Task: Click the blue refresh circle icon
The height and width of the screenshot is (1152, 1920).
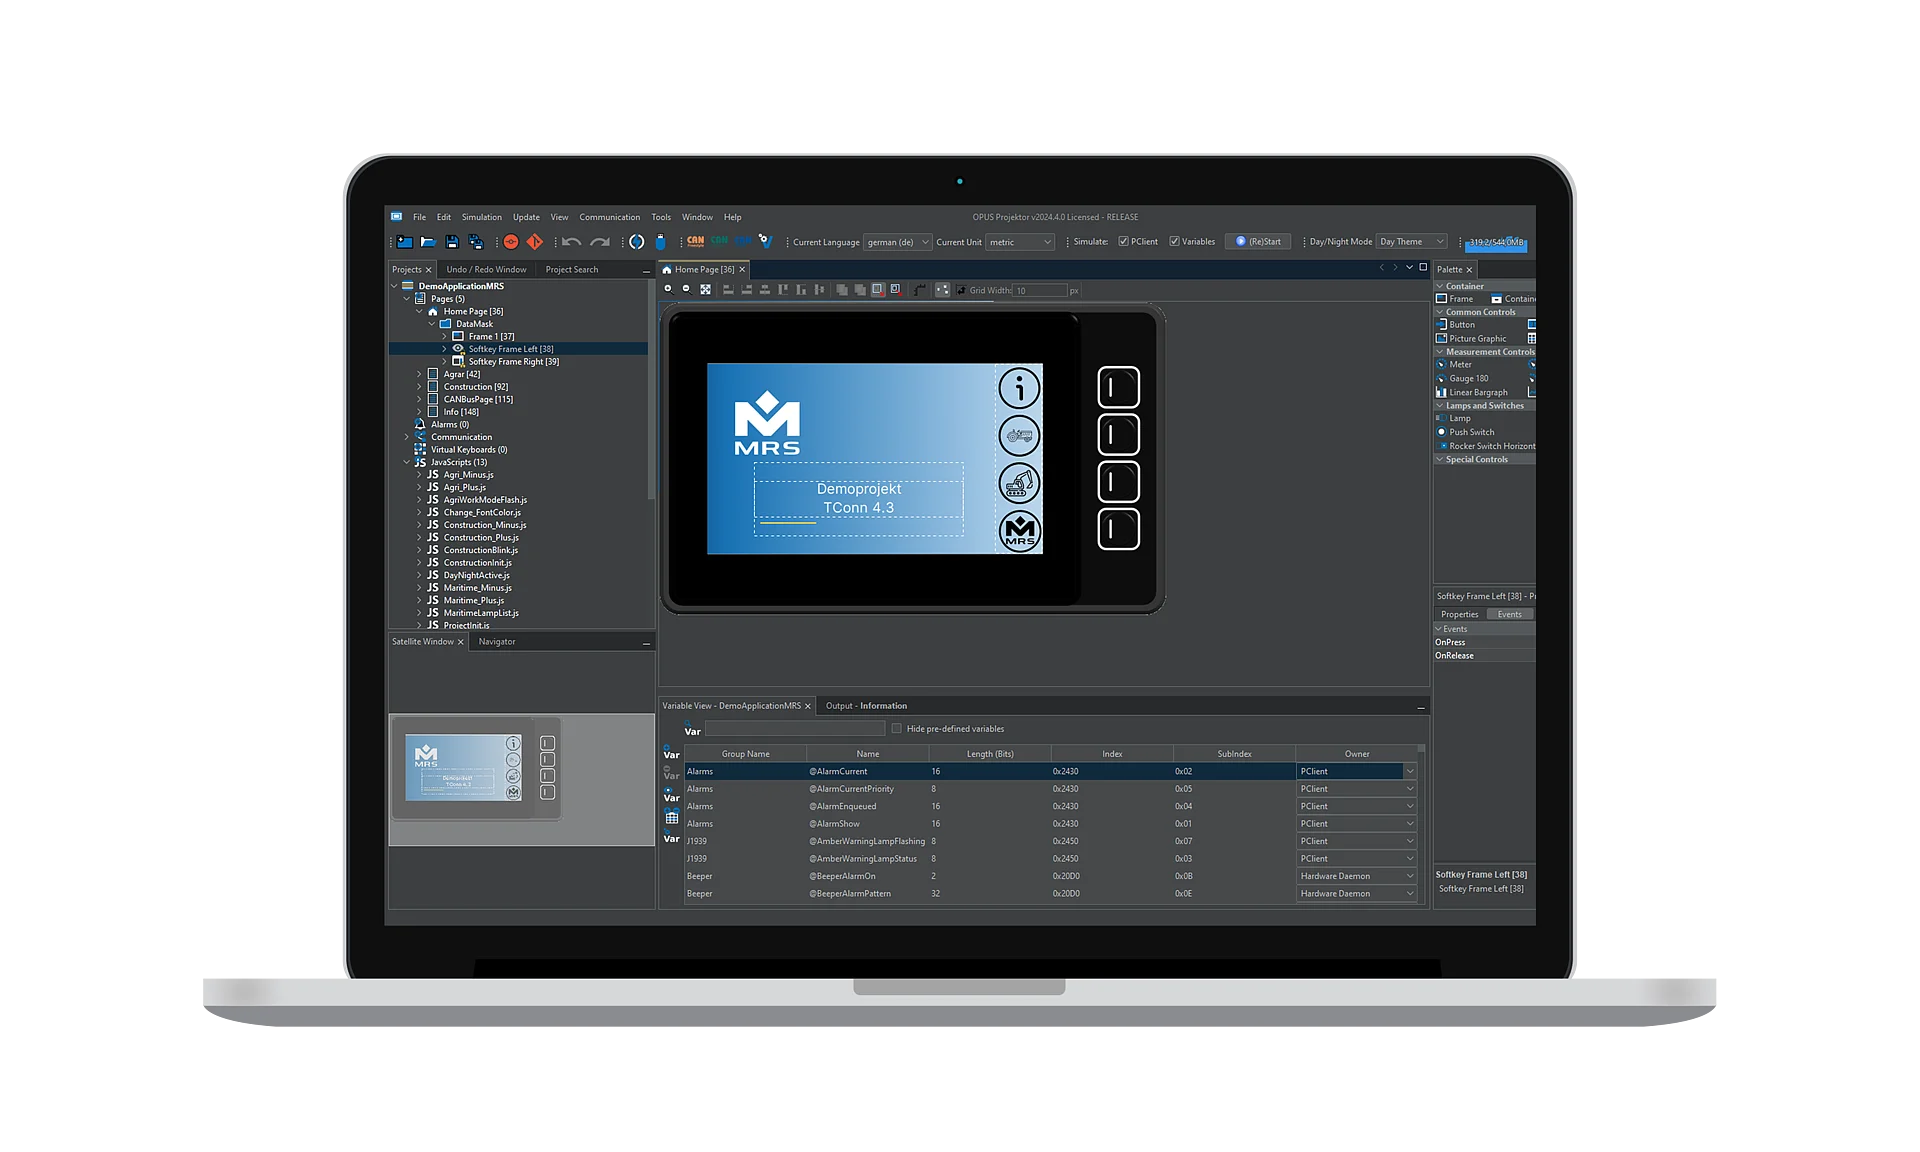Action: pyautogui.click(x=636, y=242)
